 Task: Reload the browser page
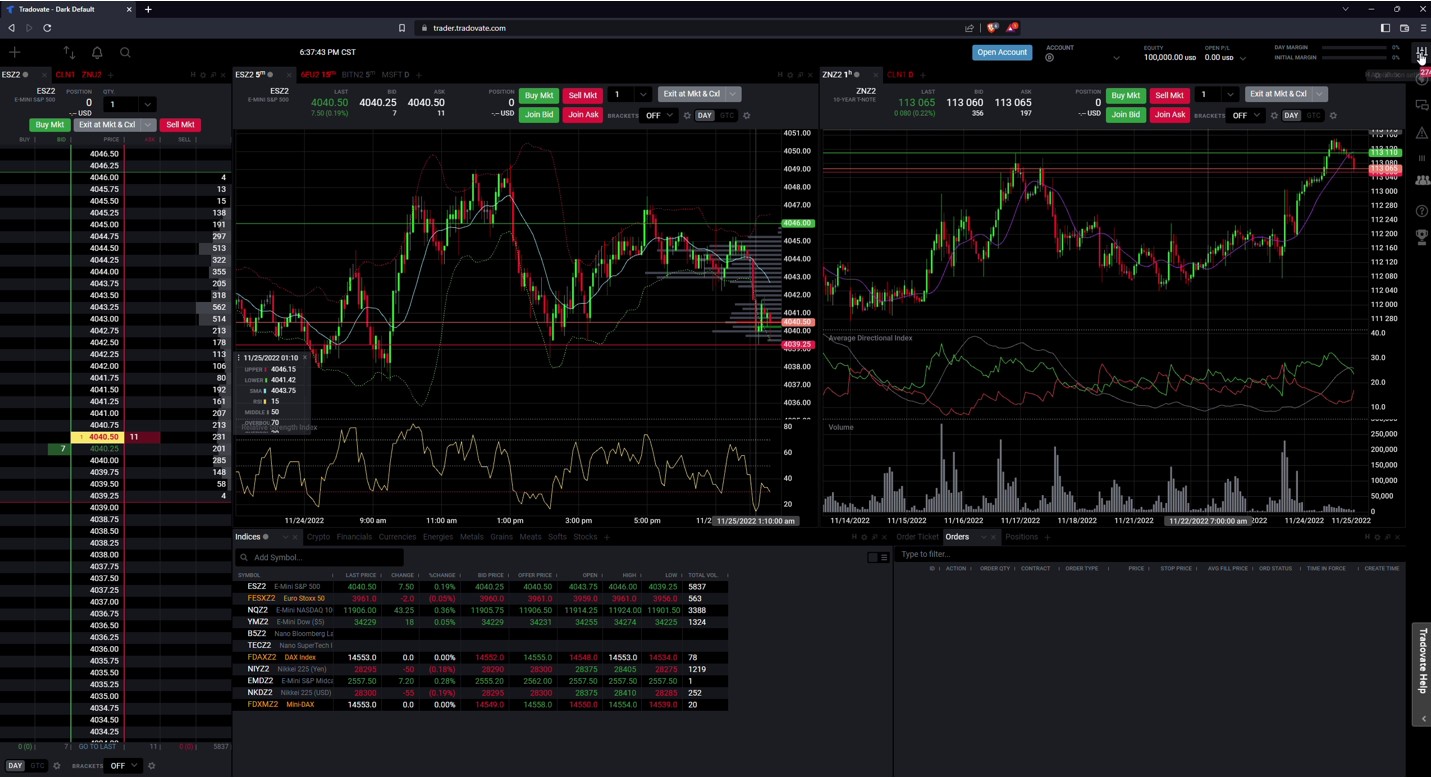coord(47,28)
